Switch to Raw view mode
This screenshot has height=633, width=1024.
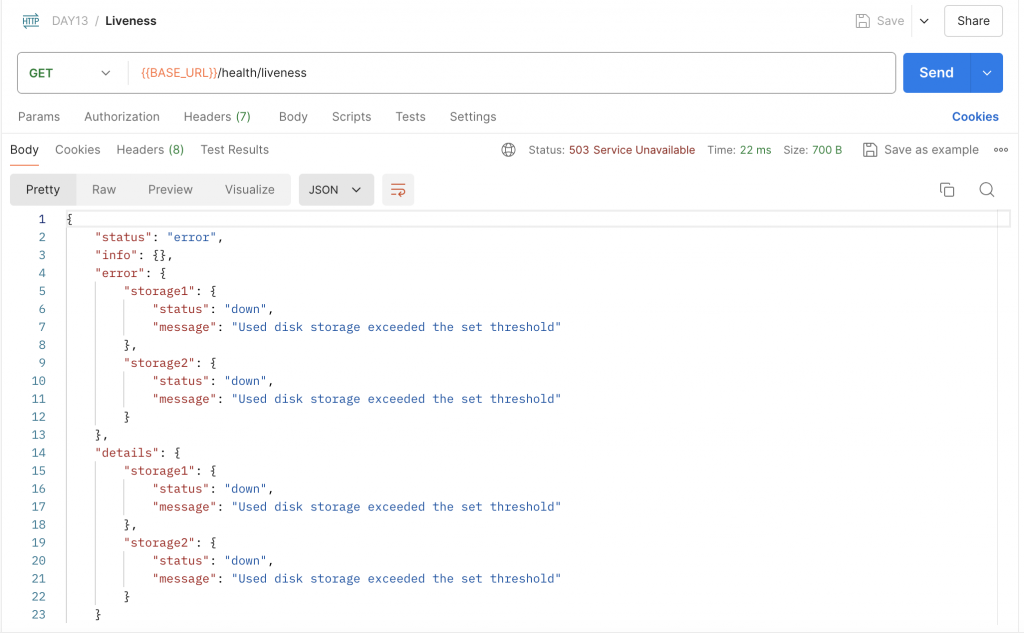pos(104,189)
